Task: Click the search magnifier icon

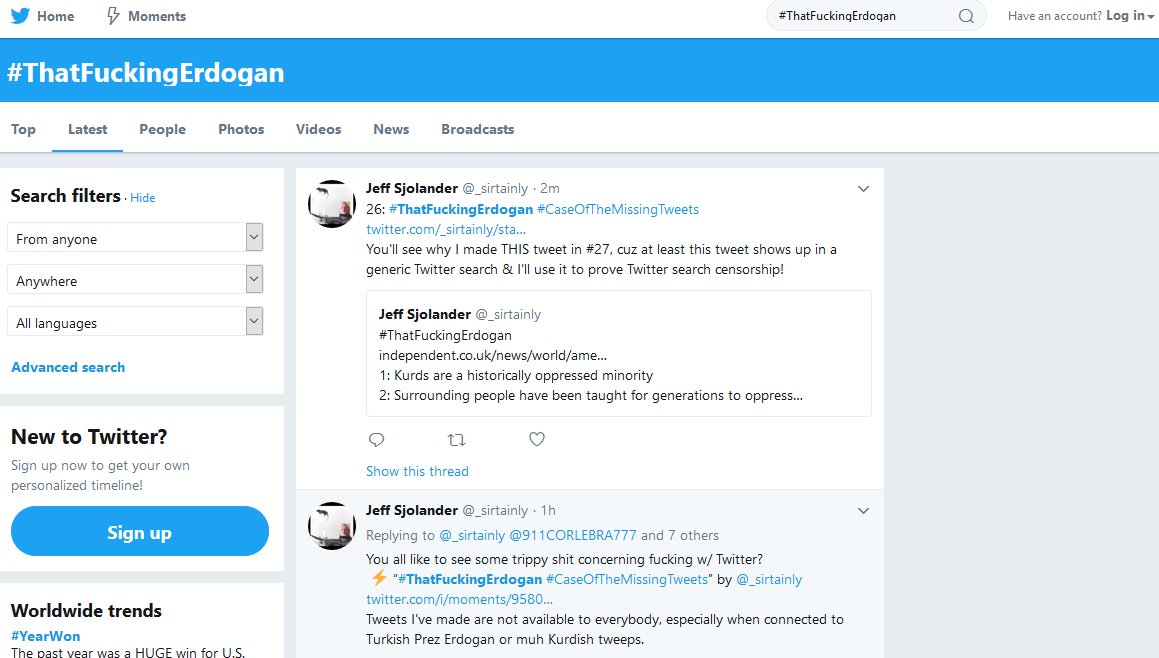Action: (966, 16)
